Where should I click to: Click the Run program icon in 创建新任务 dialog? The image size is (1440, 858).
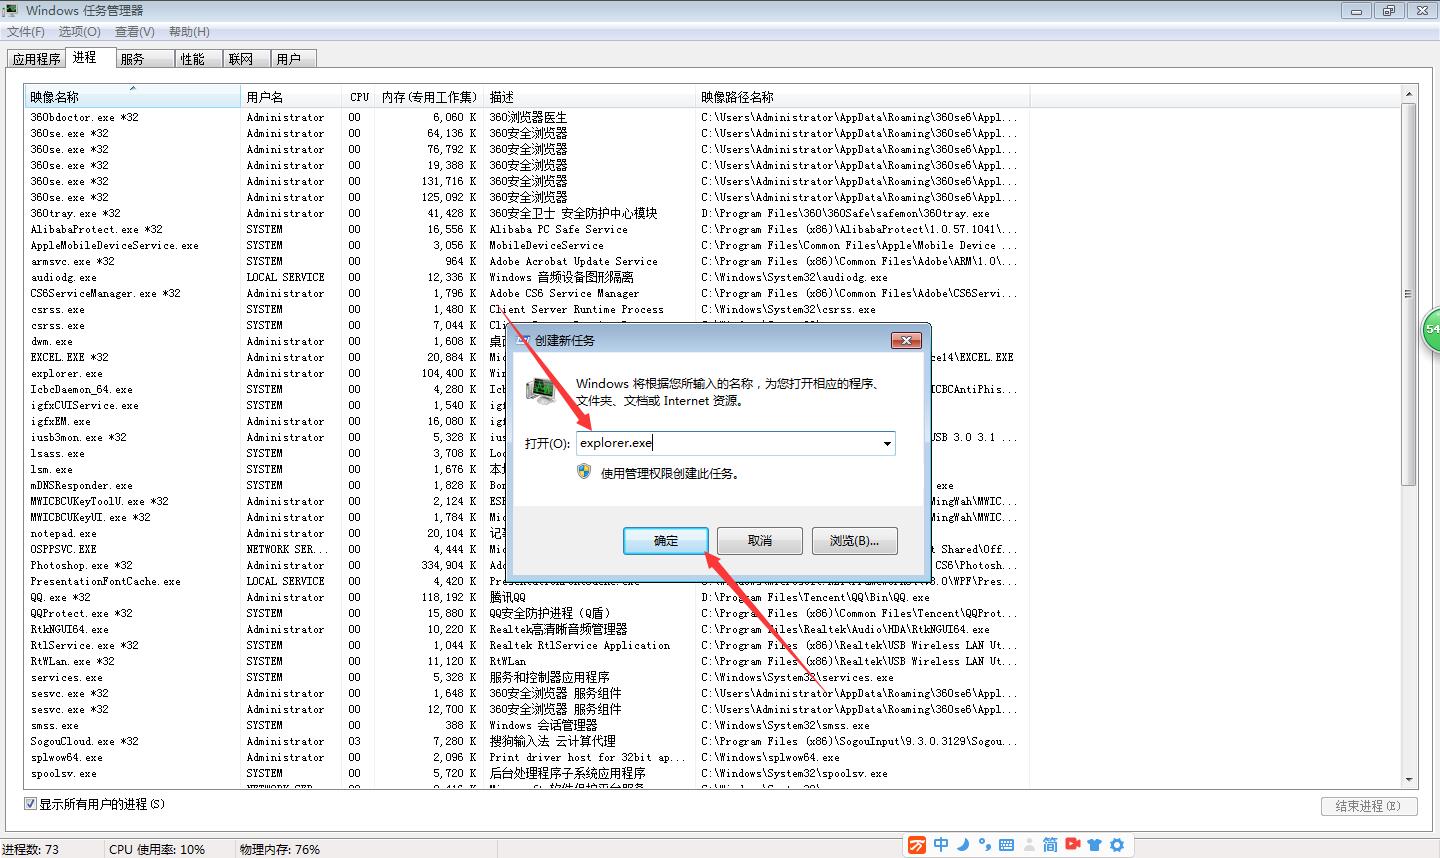pos(542,390)
